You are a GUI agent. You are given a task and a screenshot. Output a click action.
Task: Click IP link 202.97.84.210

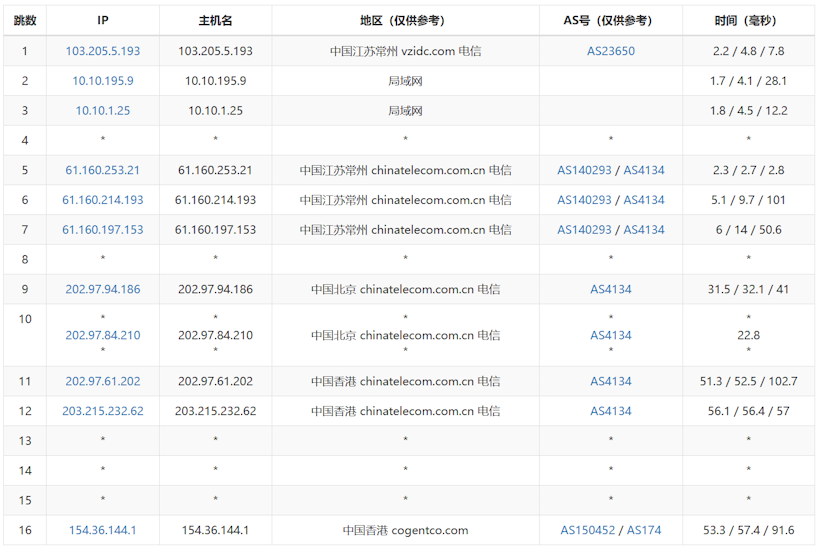(x=103, y=336)
